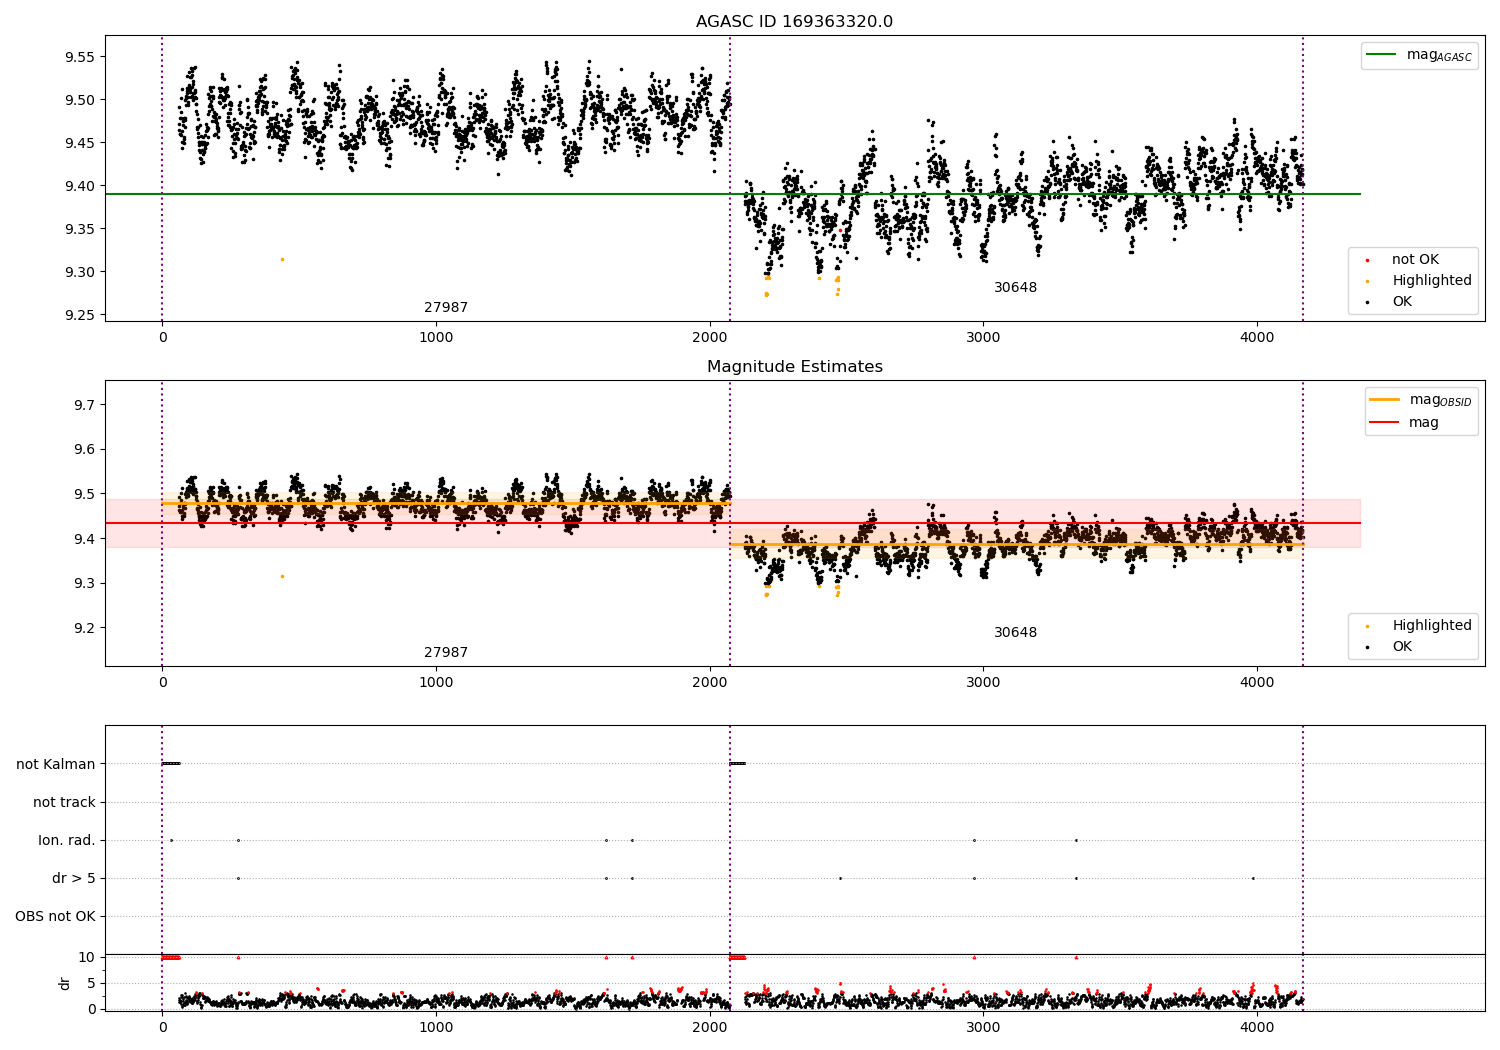Click the orange highlighted point near 9.31 in top plot
Screen dimensions: 1500x1050
coord(282,259)
